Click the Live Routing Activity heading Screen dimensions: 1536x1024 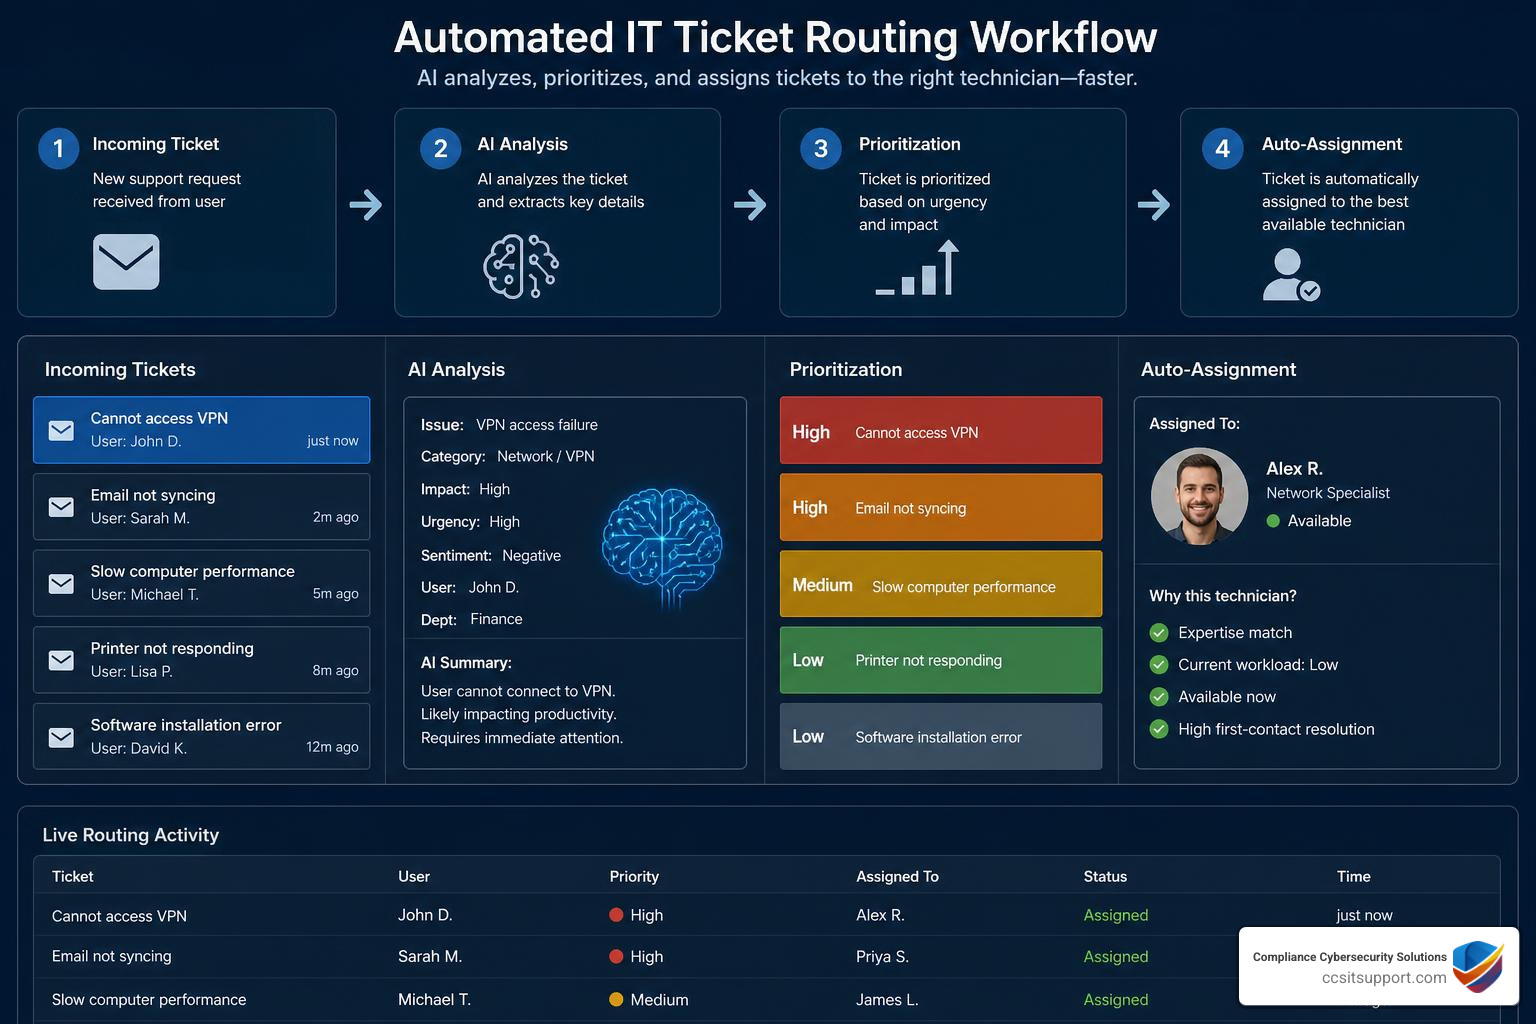(130, 835)
